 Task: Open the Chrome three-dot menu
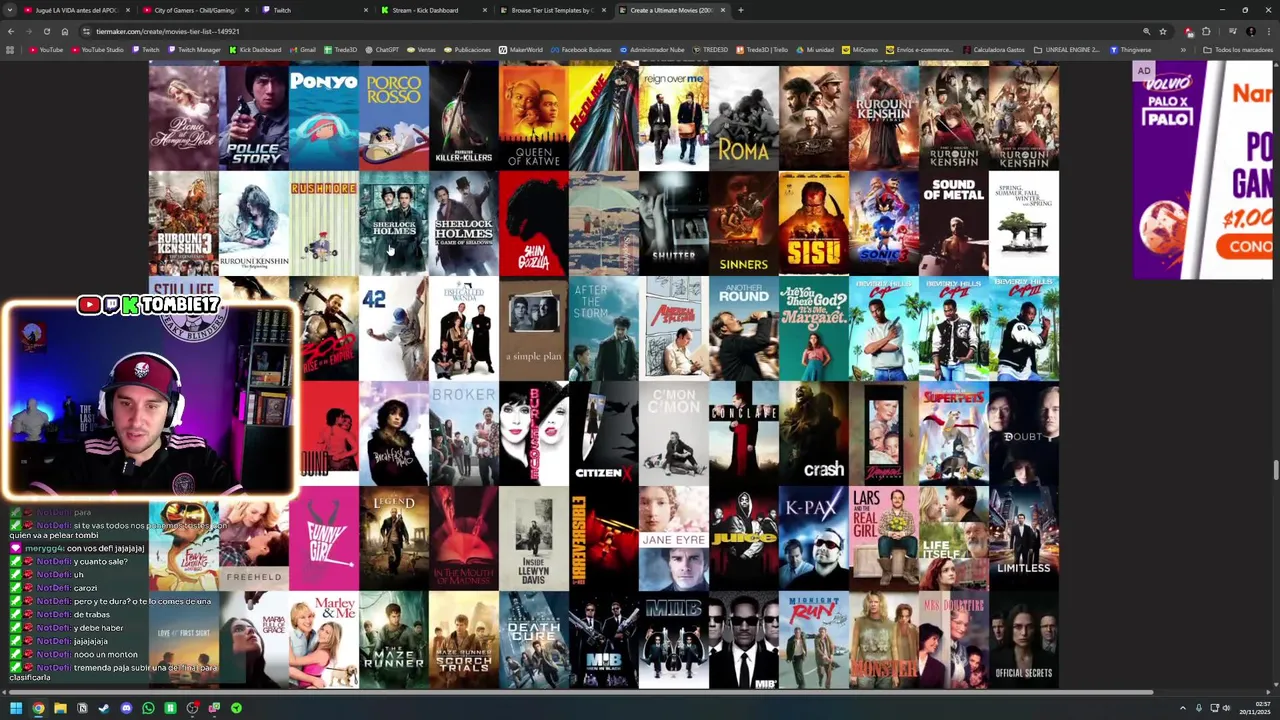coord(1268,31)
